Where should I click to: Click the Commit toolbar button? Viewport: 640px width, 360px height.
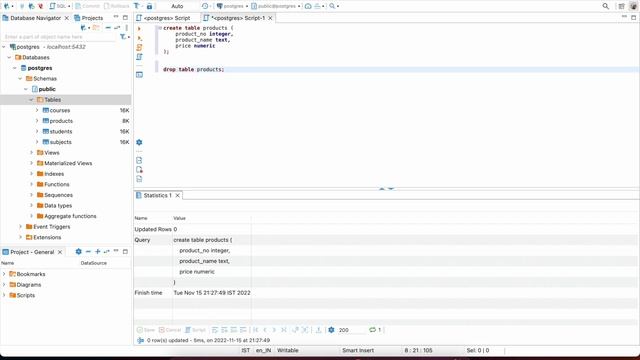(x=87, y=6)
